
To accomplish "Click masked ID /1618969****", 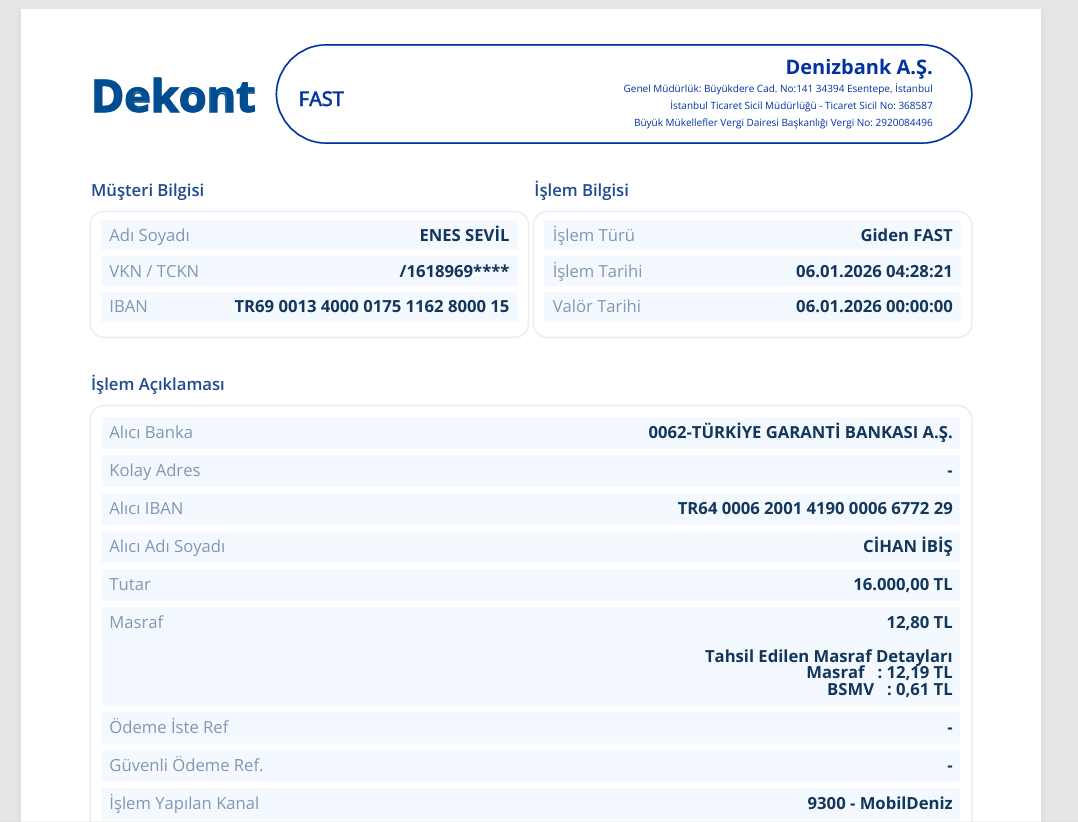I will point(454,271).
